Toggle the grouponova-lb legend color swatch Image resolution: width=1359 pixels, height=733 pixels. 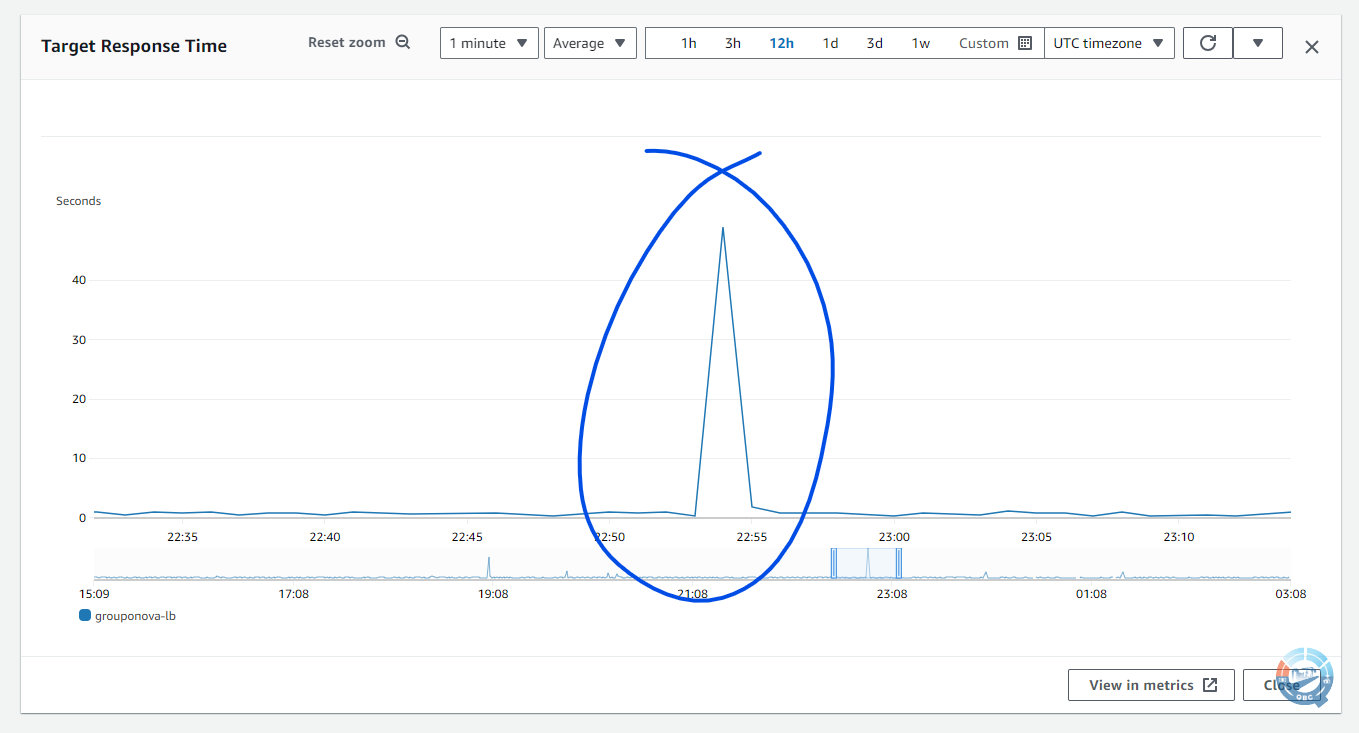85,616
